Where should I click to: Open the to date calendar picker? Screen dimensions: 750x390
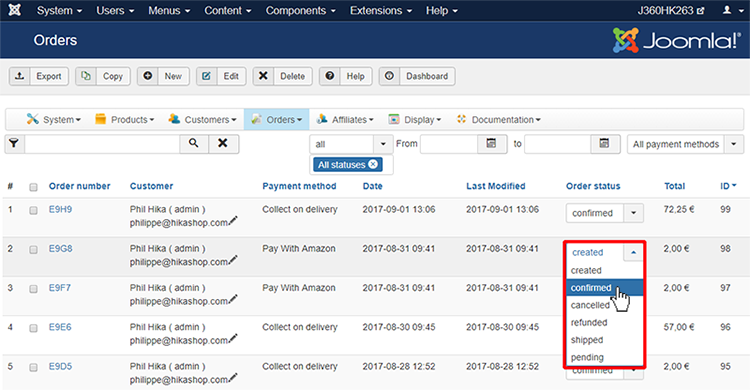(x=605, y=144)
